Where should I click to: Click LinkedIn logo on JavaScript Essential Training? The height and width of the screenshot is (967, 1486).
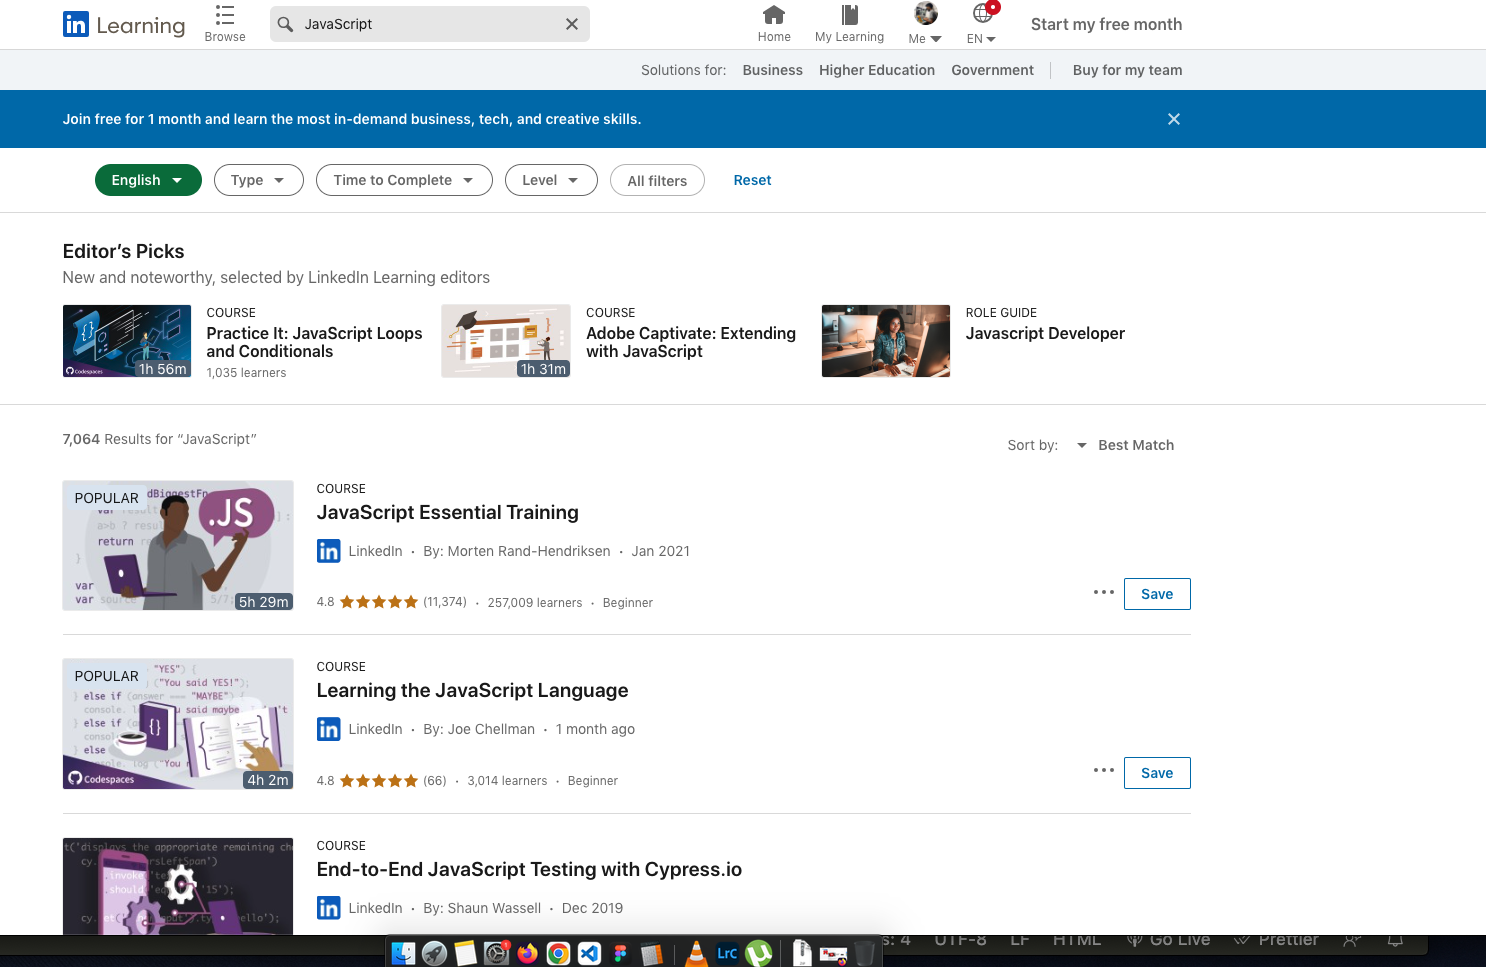click(x=328, y=551)
